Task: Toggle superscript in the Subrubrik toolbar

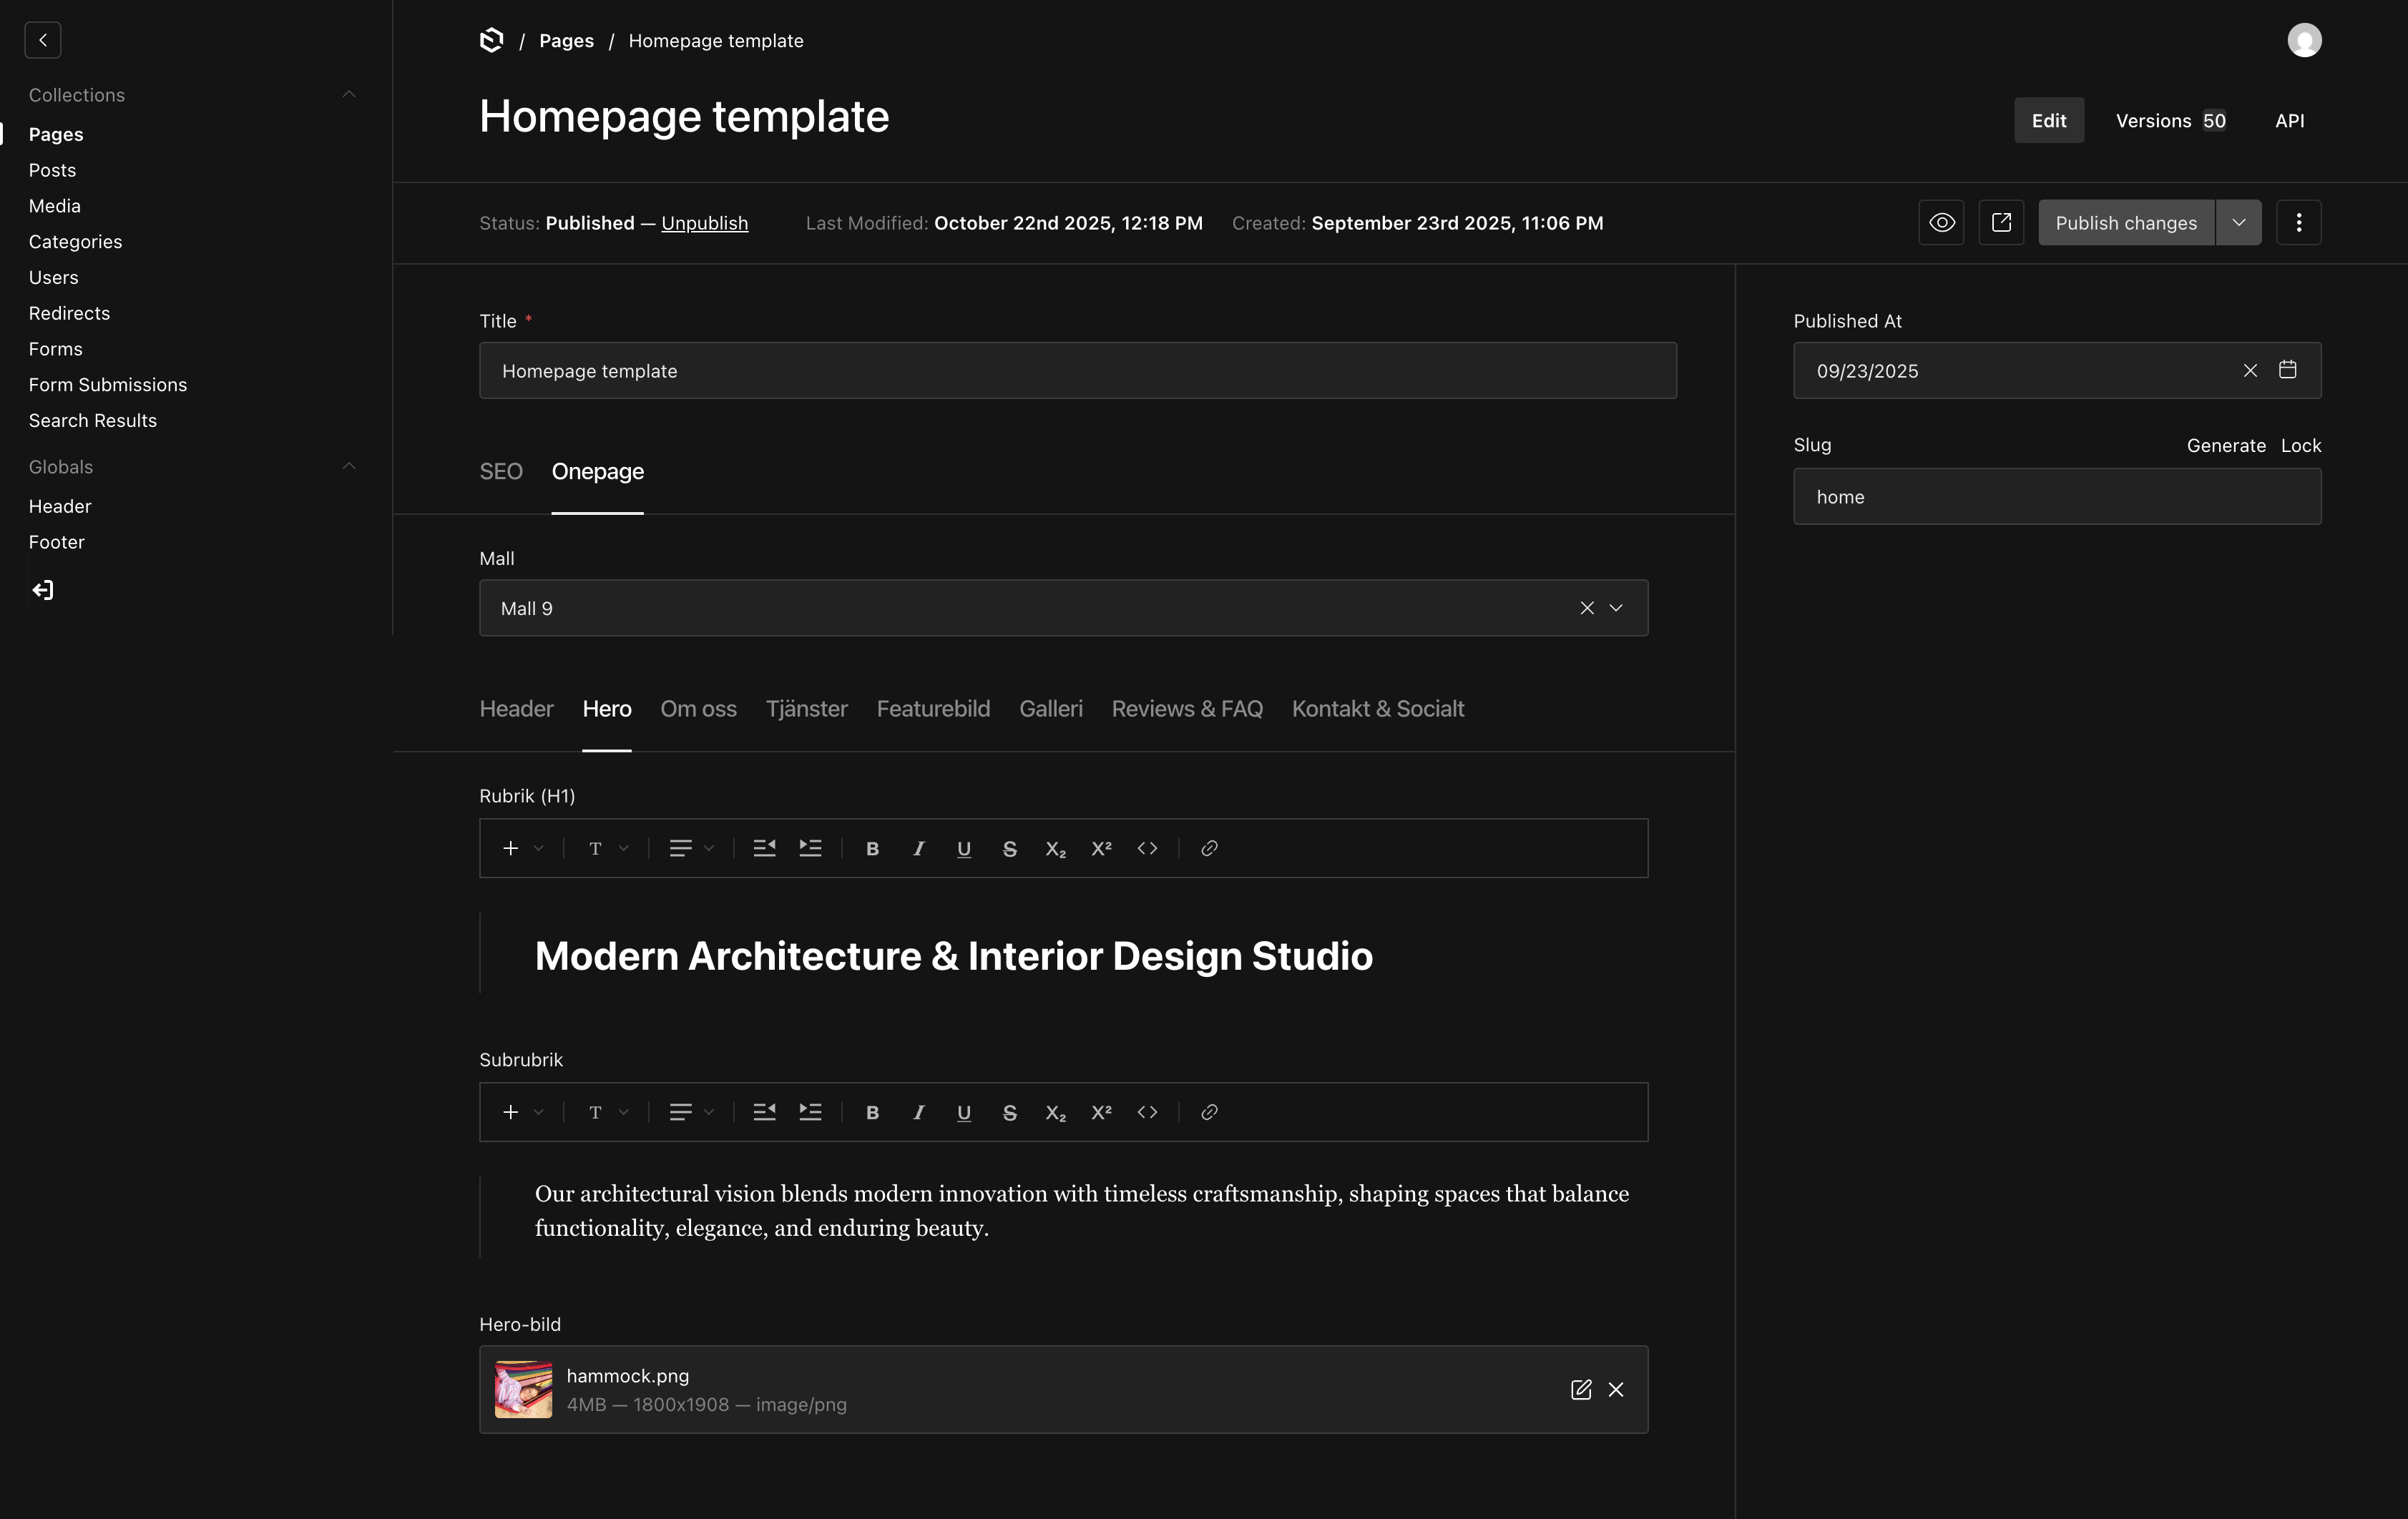Action: coord(1100,1112)
